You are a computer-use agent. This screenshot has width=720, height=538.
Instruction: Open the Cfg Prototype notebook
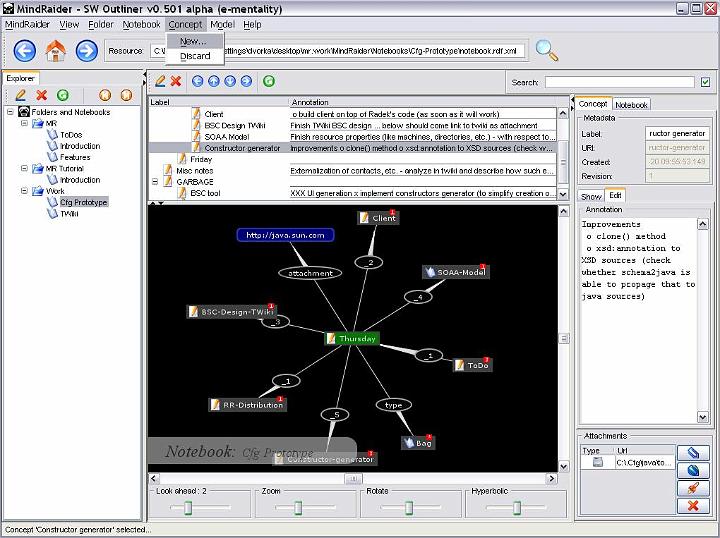tap(84, 202)
